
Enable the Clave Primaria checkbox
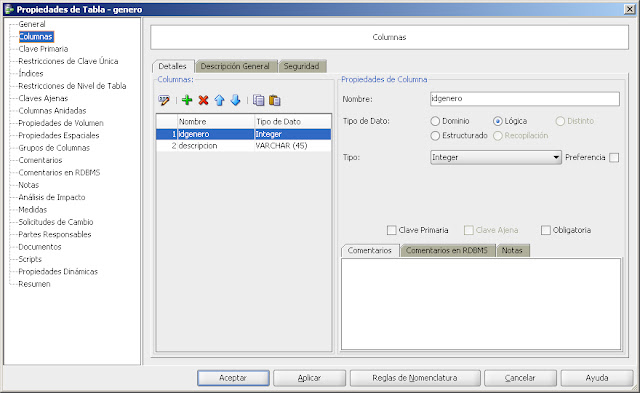(391, 230)
